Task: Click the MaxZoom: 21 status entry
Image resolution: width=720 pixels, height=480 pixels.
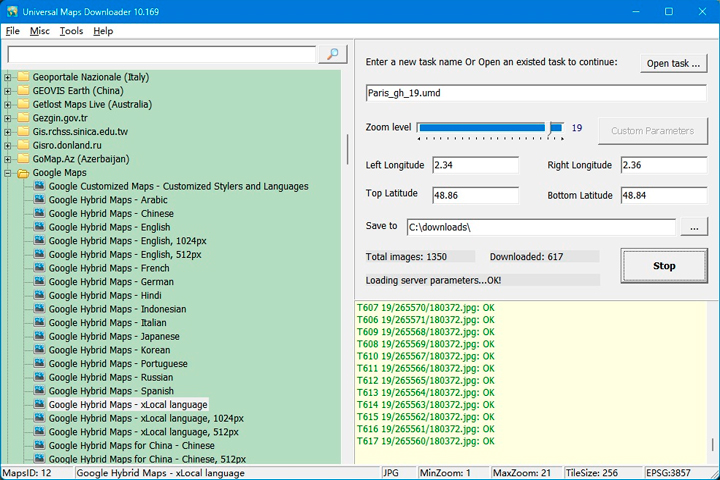Action: (x=522, y=473)
